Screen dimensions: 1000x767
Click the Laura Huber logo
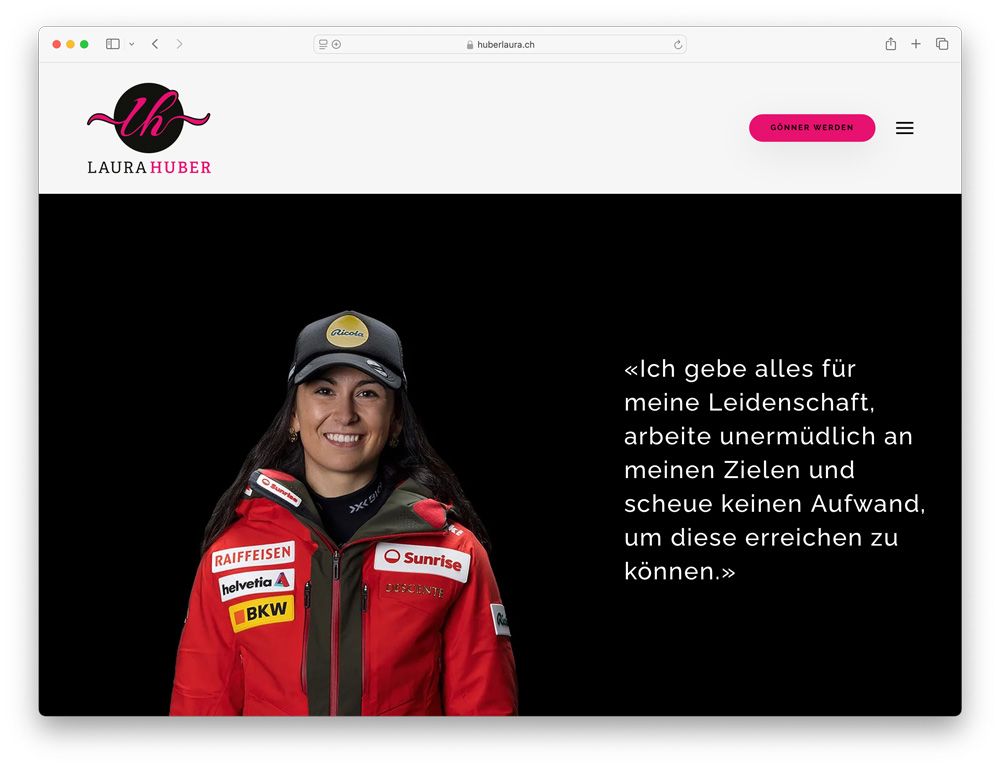click(x=149, y=129)
